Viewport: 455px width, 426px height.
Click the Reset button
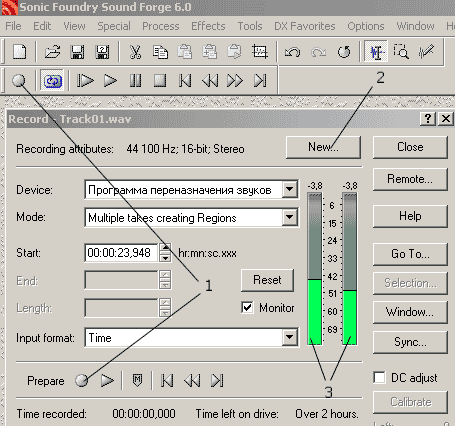267,280
